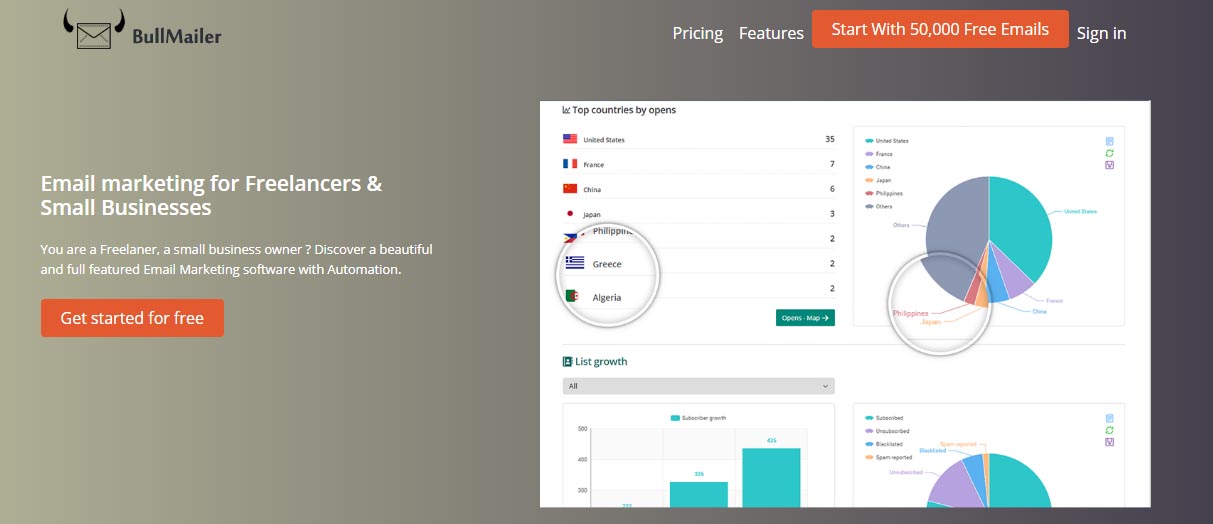Click the France row text

(x=594, y=165)
